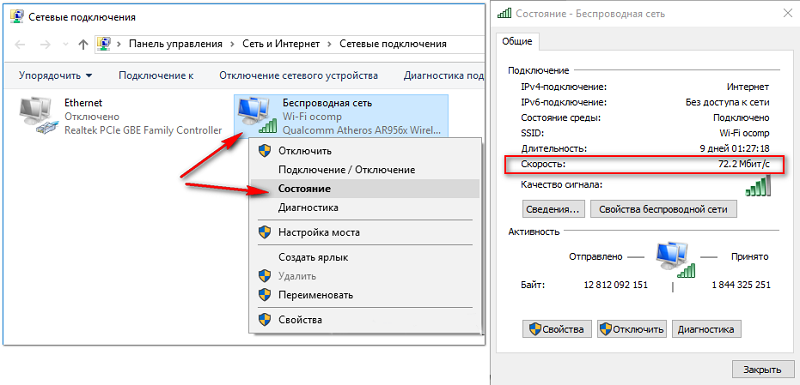Click the Качество сигнала signal bars indicator
800x385 pixels.
tap(758, 186)
